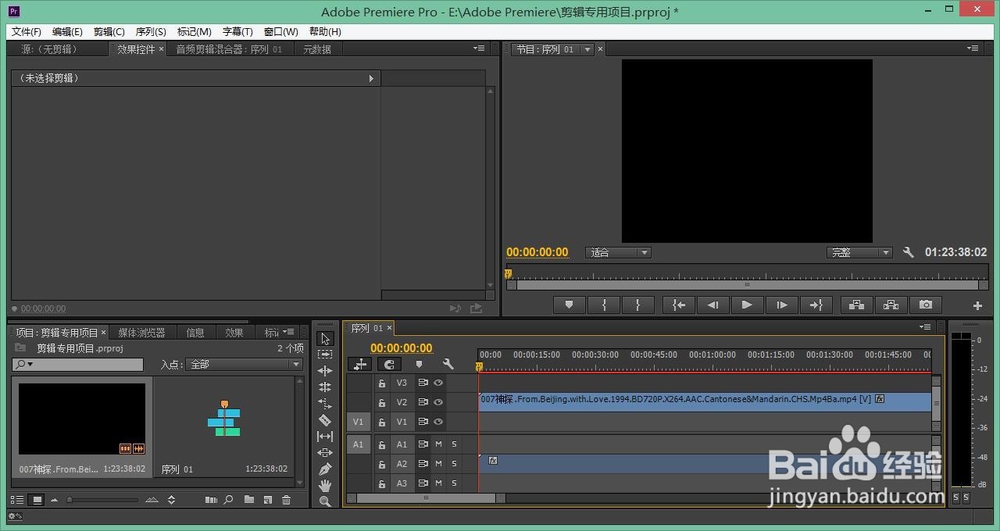The image size is (1000, 531).
Task: Open program monitor sequence dropdown arrow
Action: 587,49
